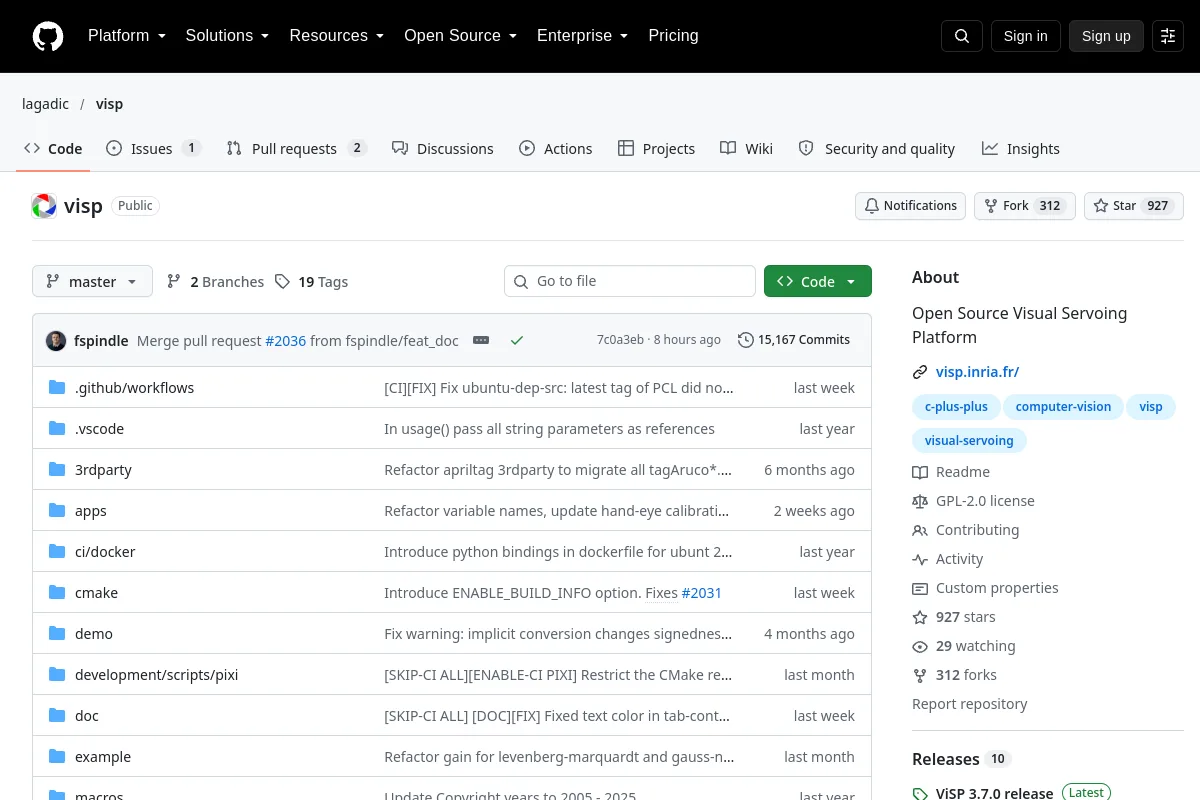Click the cmake folder icon

click(x=57, y=593)
